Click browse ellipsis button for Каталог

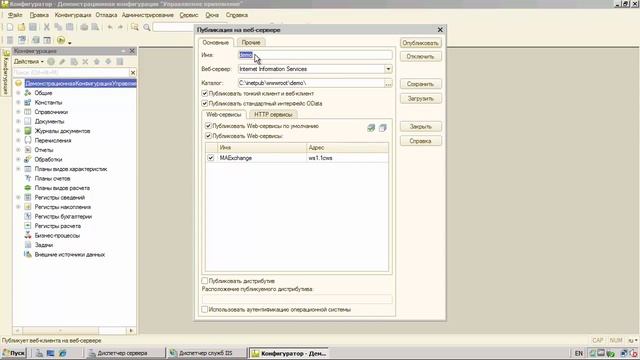pyautogui.click(x=388, y=83)
